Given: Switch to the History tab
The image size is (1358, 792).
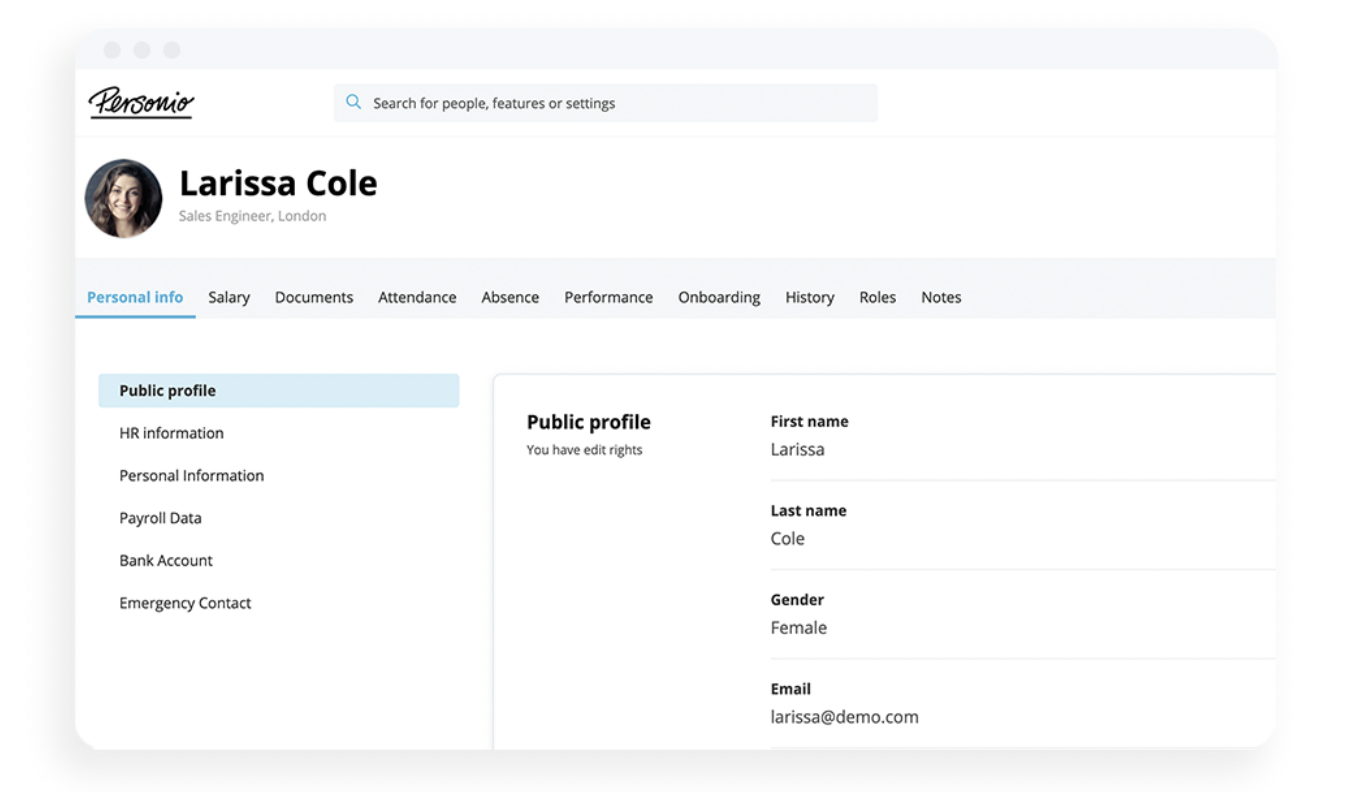Looking at the screenshot, I should click(x=810, y=297).
